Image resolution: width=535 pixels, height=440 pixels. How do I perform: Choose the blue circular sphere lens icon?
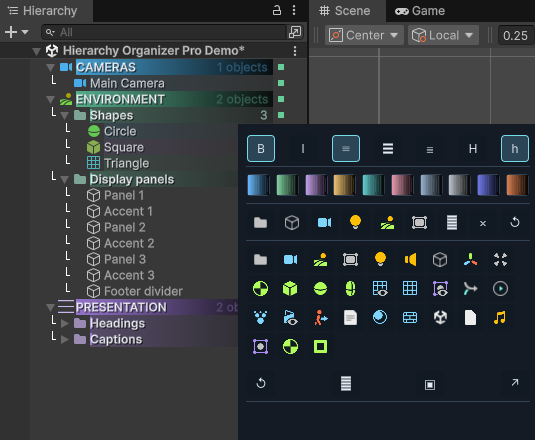point(380,317)
